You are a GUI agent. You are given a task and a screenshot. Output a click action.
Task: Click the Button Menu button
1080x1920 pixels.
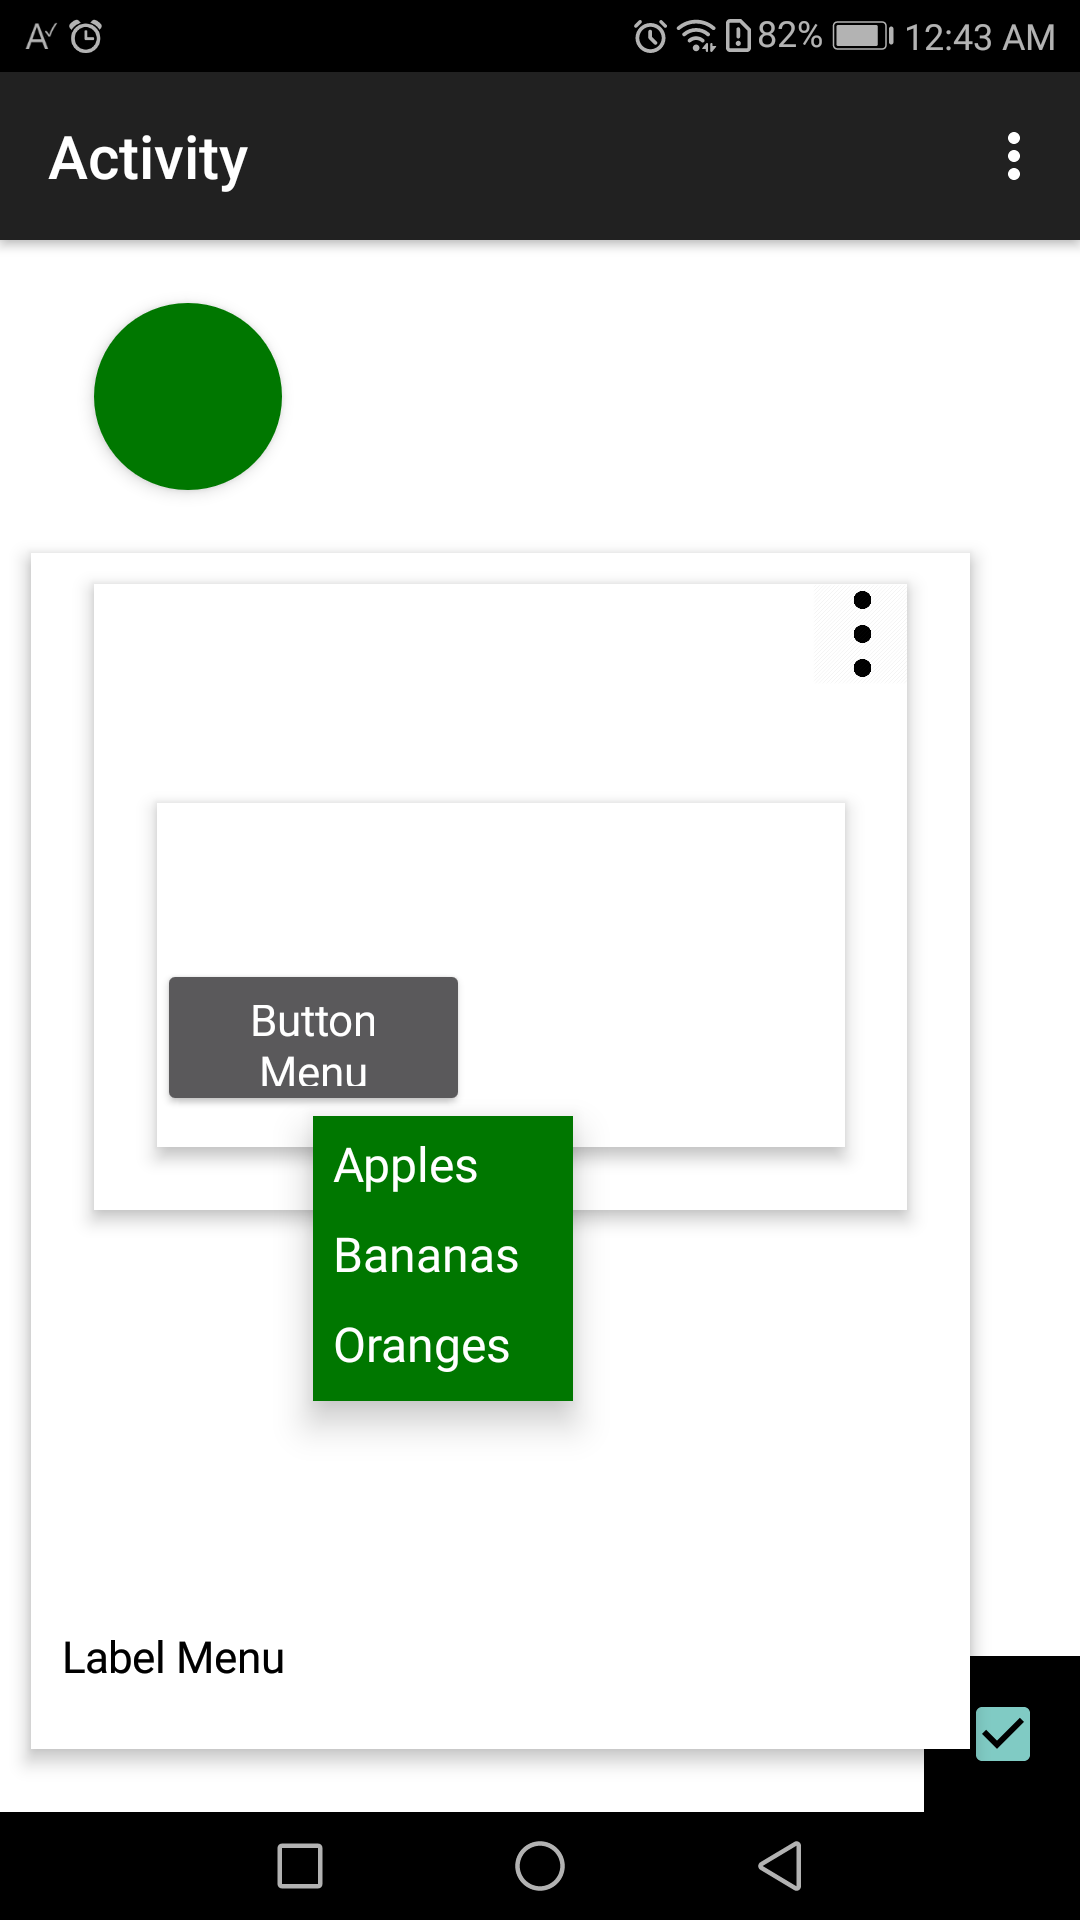click(x=313, y=1038)
